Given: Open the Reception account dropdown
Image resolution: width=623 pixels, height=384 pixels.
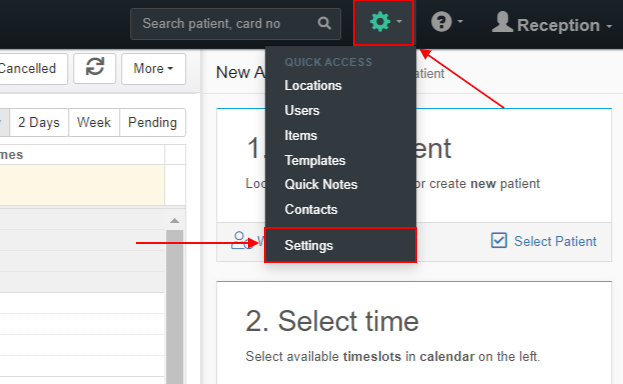Looking at the screenshot, I should pyautogui.click(x=552, y=24).
